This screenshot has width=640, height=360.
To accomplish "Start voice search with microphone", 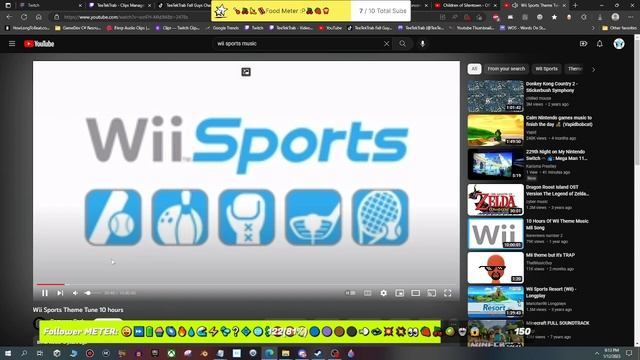I will coord(422,44).
